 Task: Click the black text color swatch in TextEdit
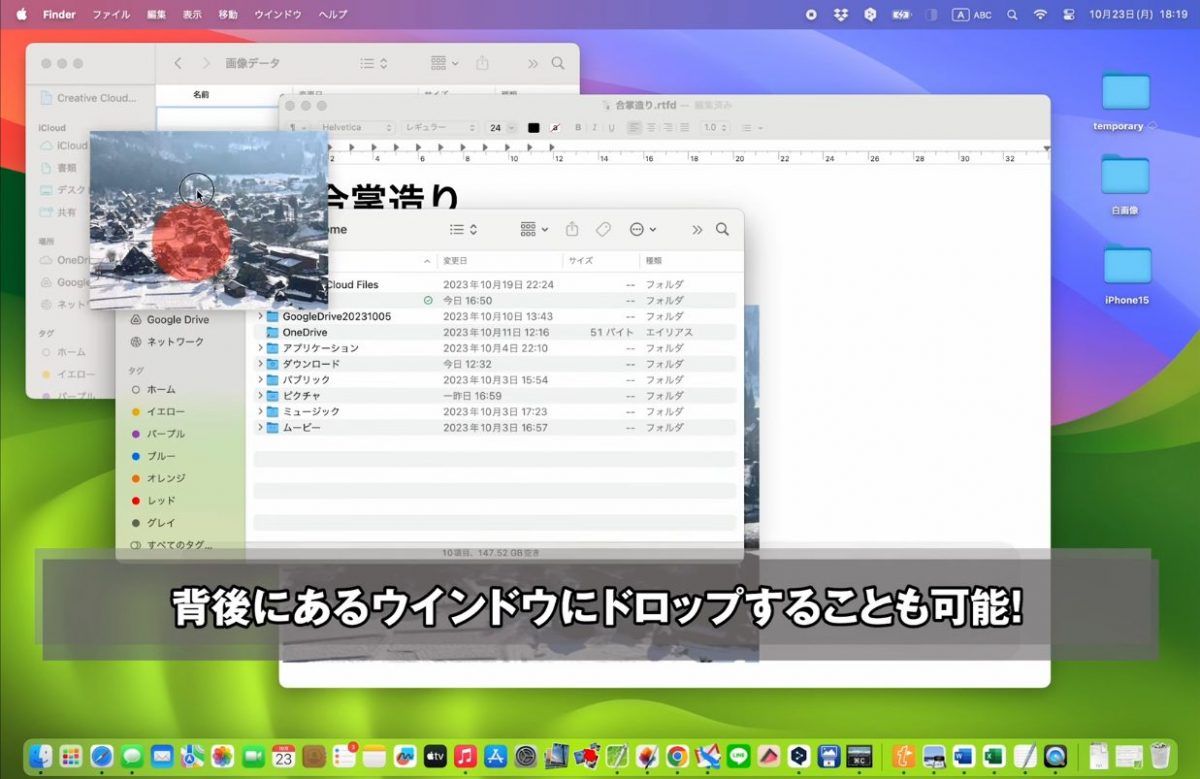click(533, 128)
